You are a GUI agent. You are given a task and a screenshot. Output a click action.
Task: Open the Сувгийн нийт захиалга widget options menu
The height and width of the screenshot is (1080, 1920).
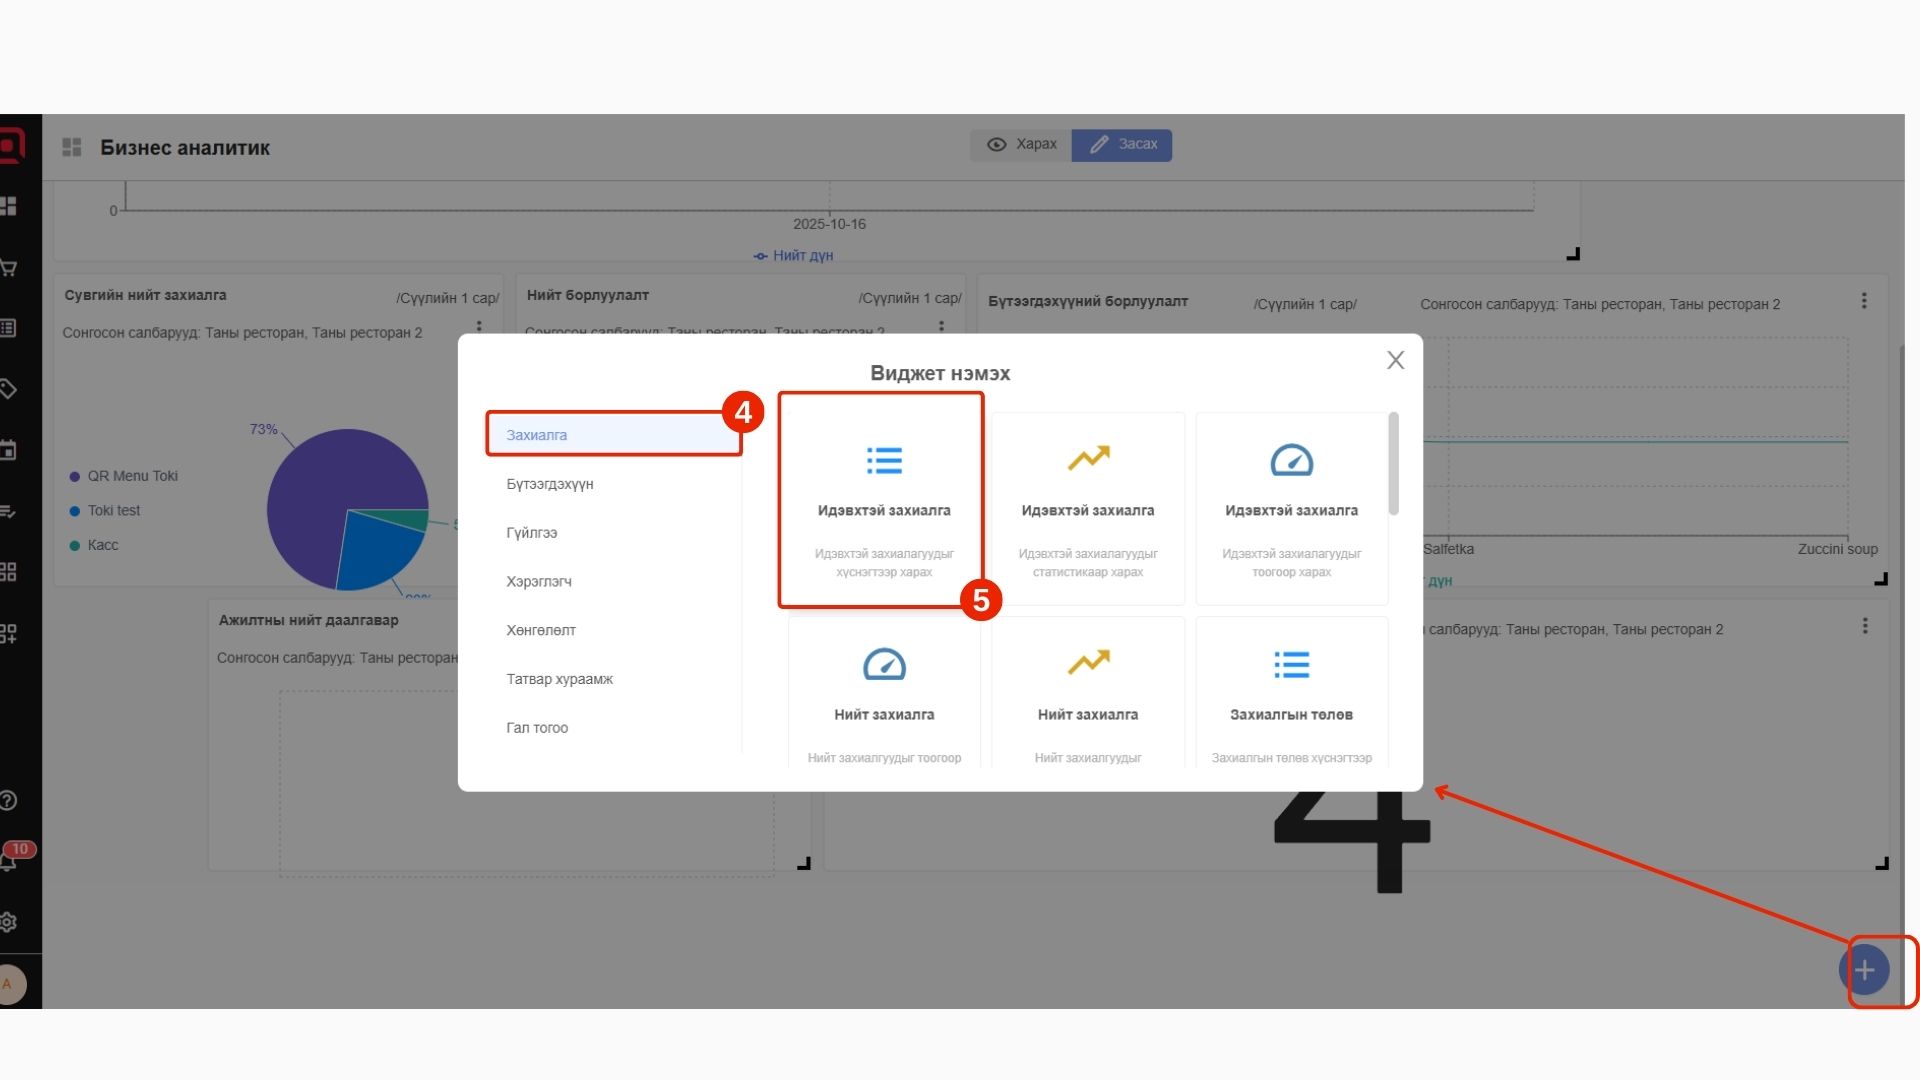(x=479, y=327)
